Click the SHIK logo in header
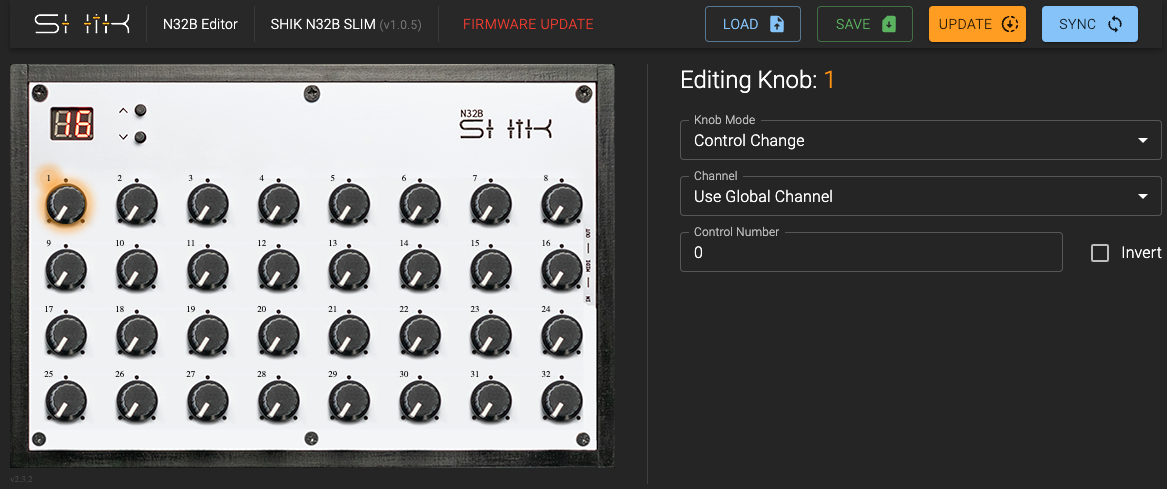 82,24
